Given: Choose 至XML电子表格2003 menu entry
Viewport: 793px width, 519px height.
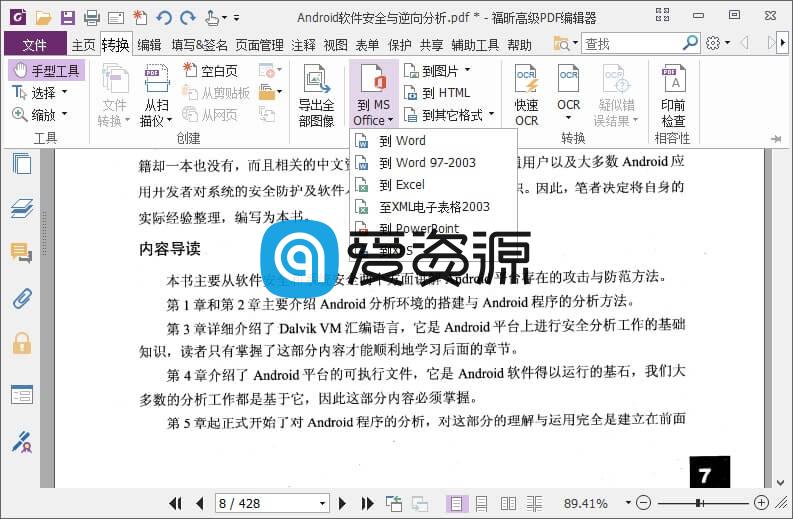Looking at the screenshot, I should 434,207.
